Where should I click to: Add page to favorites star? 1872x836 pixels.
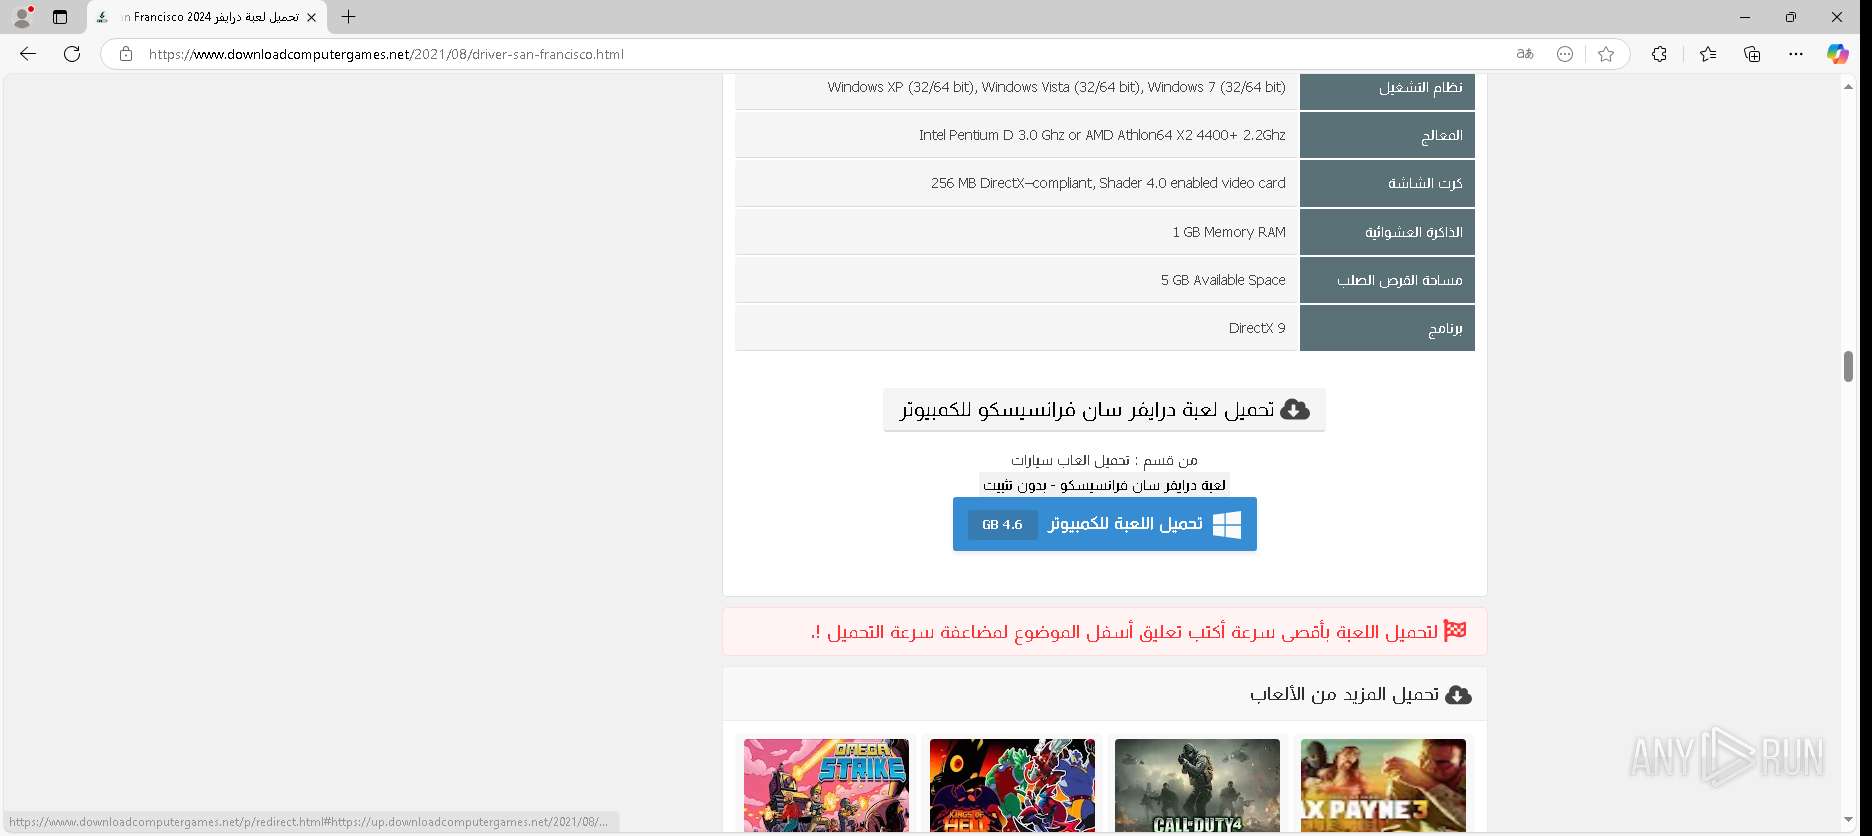(1606, 54)
